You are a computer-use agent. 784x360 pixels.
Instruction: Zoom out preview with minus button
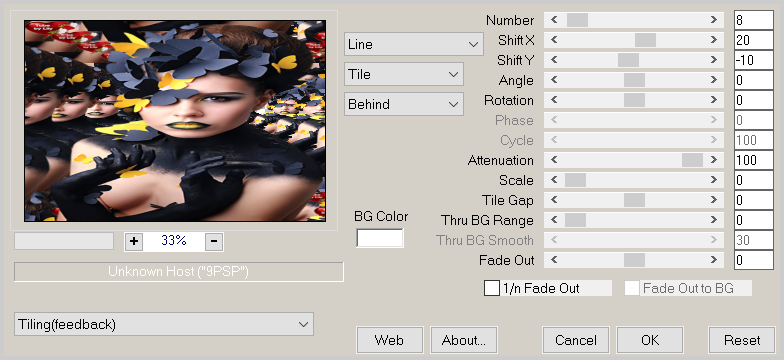(214, 241)
